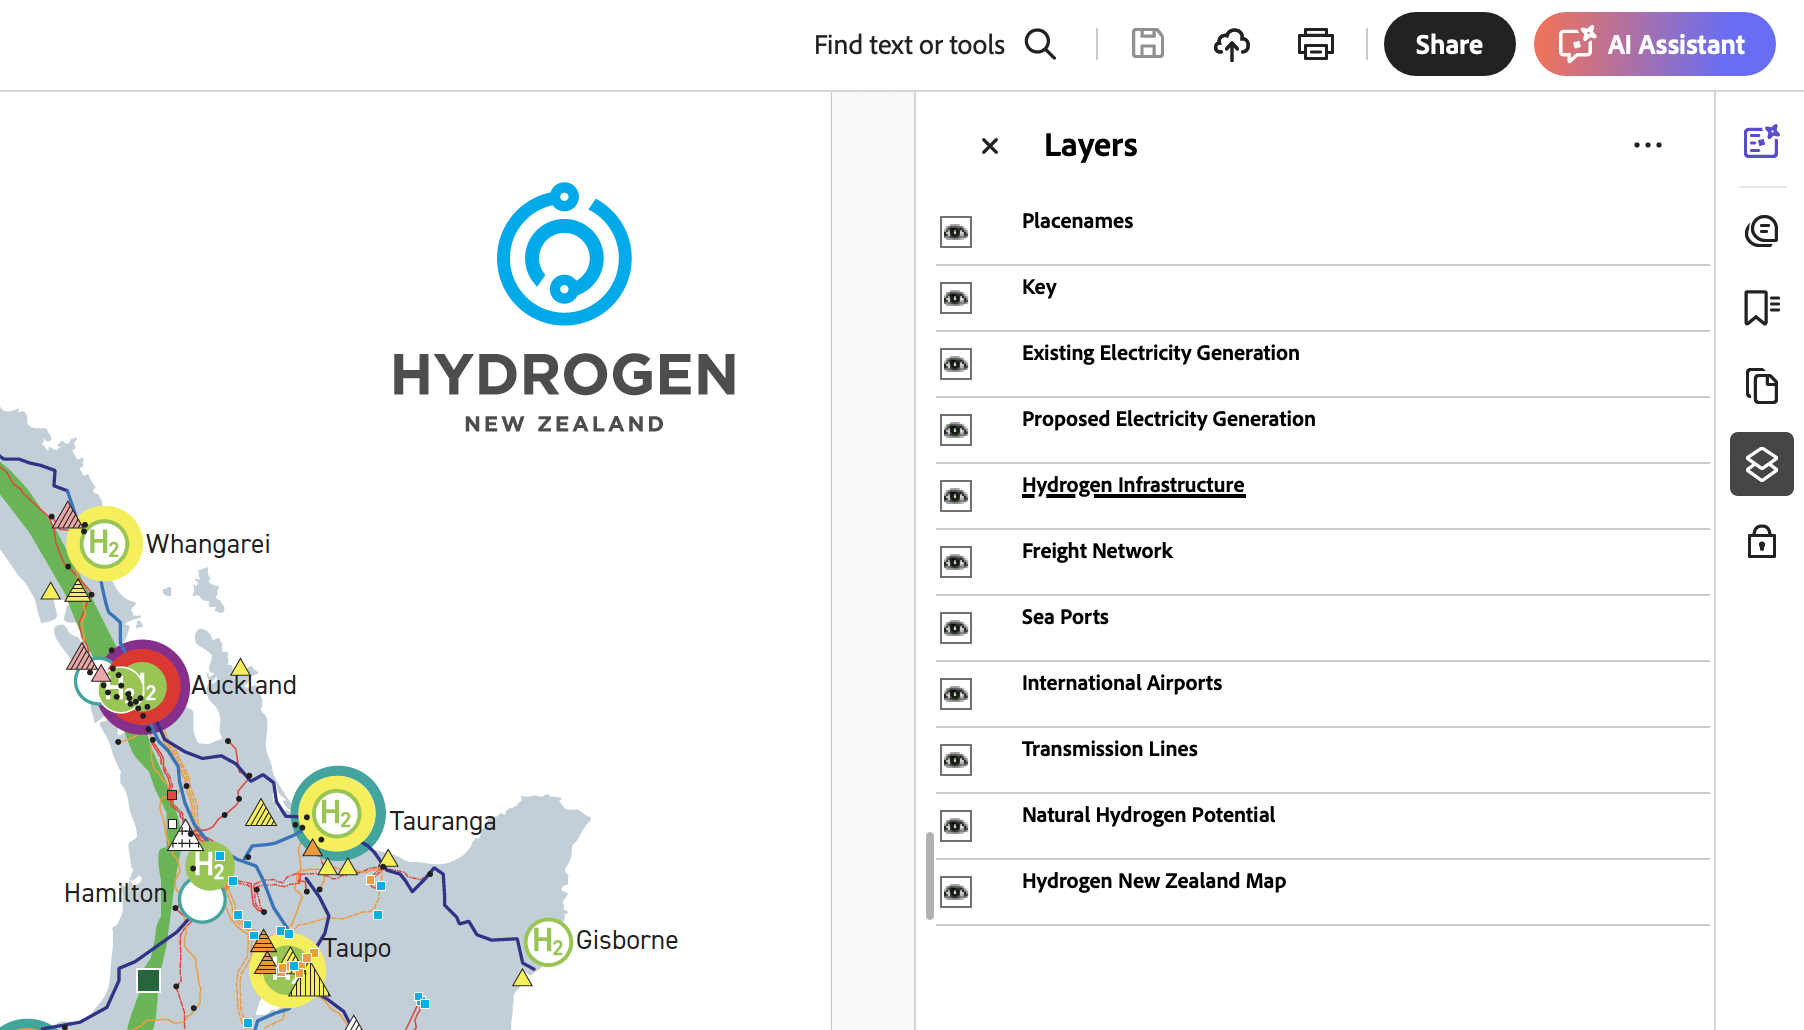Click the save file icon
Image resolution: width=1804 pixels, height=1030 pixels.
1147,44
